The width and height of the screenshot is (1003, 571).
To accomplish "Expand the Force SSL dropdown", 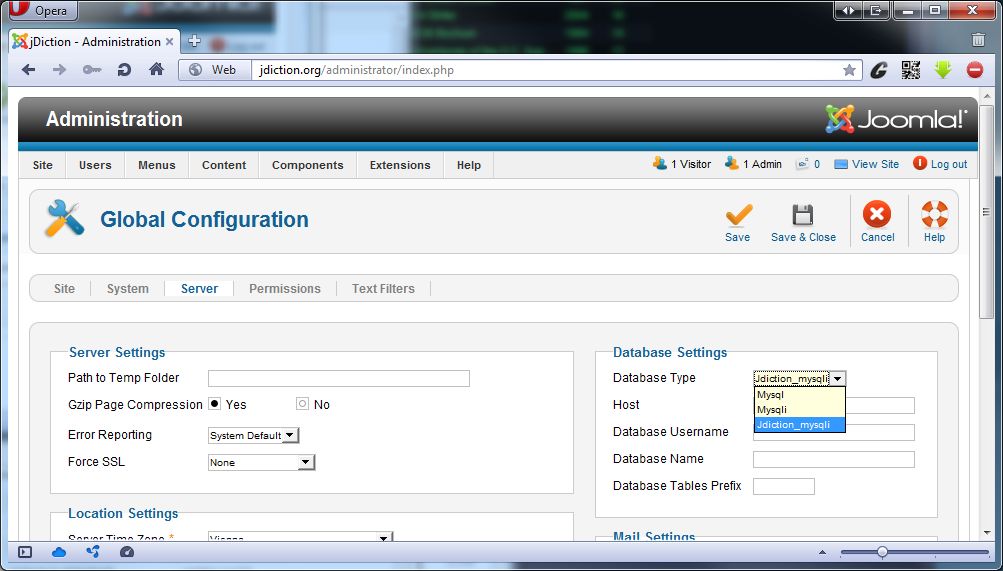I will (261, 462).
